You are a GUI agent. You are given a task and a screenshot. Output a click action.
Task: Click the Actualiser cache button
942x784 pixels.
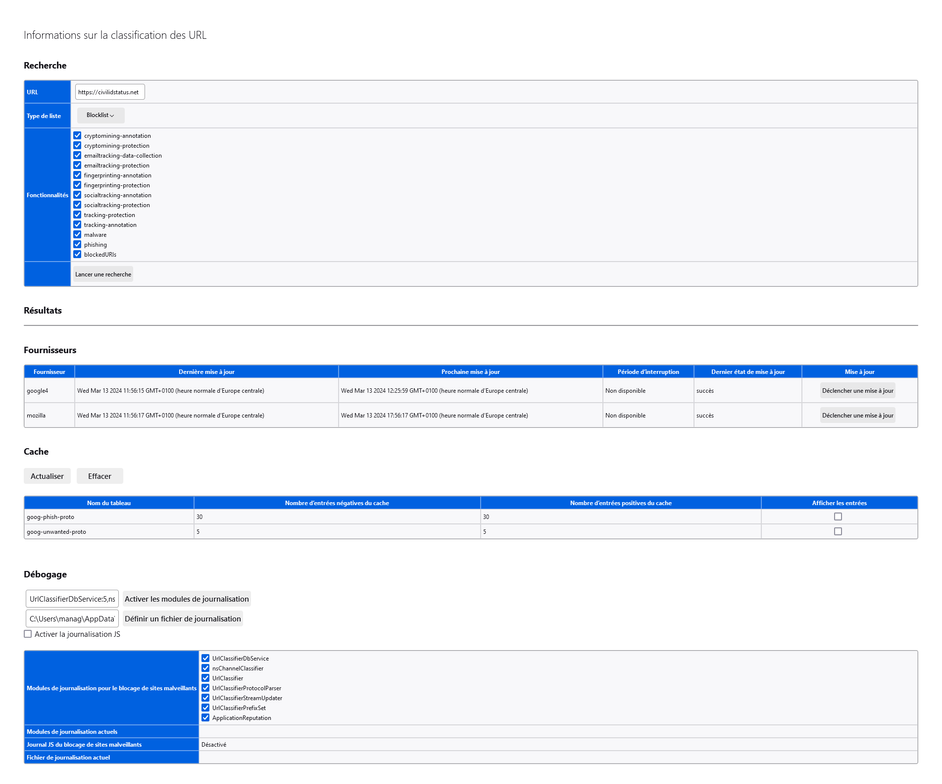(47, 476)
